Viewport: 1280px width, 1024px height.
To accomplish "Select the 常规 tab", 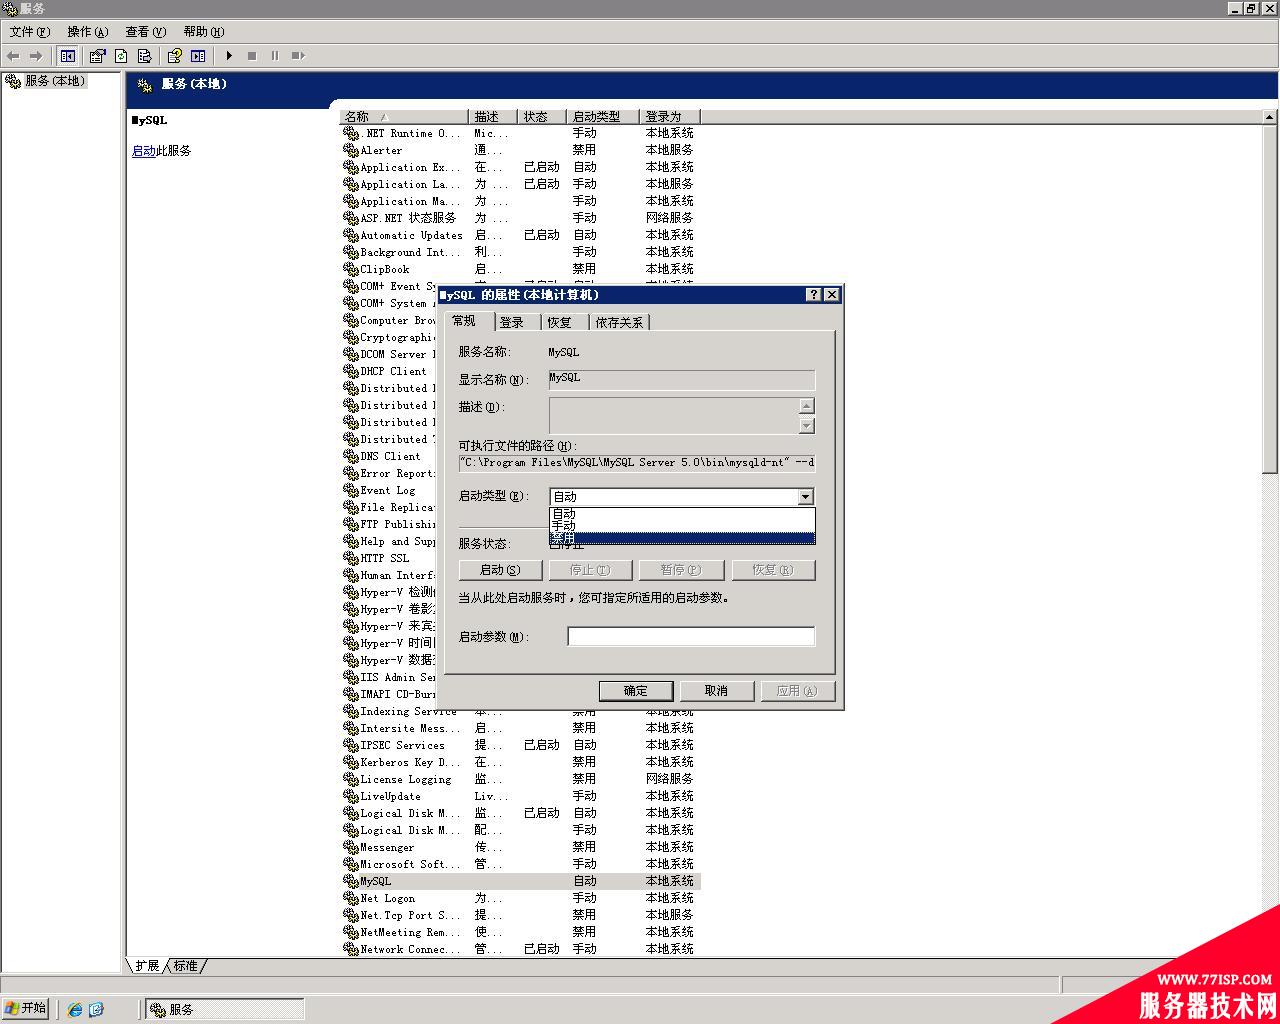I will coord(465,321).
